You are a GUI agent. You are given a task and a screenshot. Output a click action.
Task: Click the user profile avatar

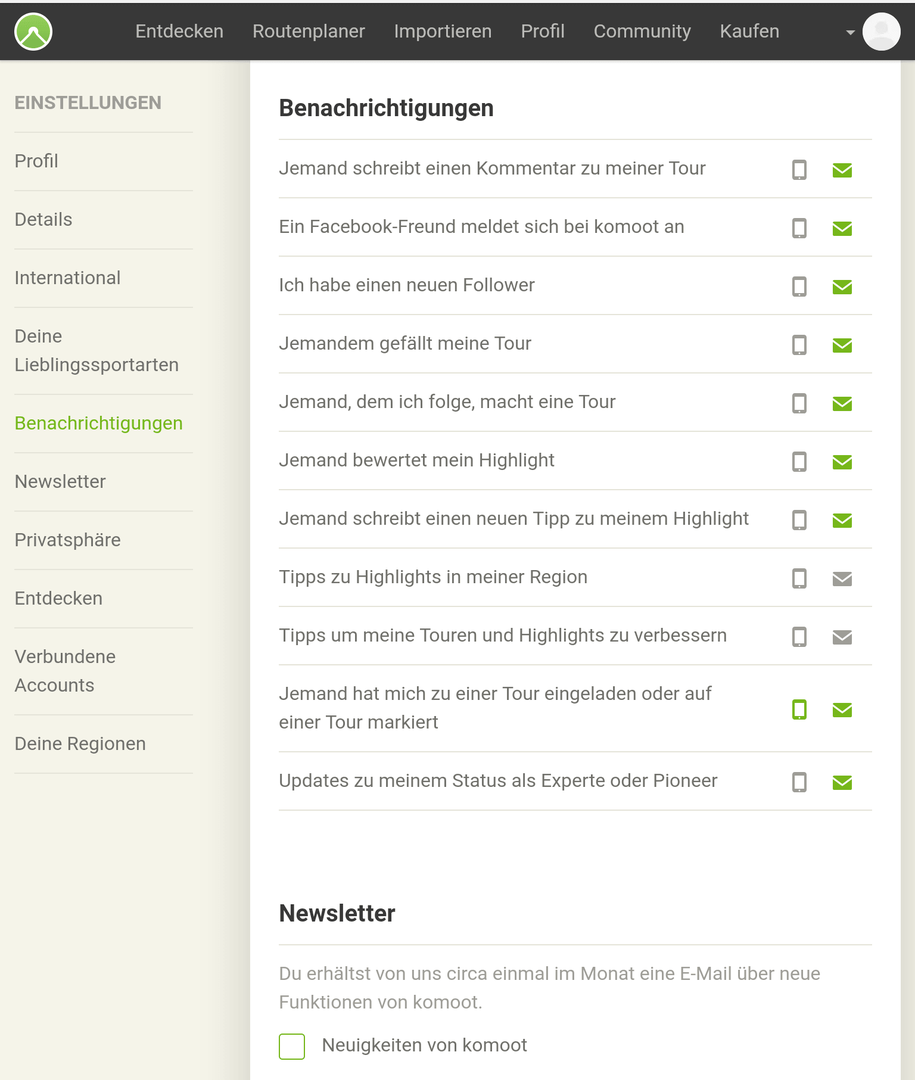(x=881, y=32)
